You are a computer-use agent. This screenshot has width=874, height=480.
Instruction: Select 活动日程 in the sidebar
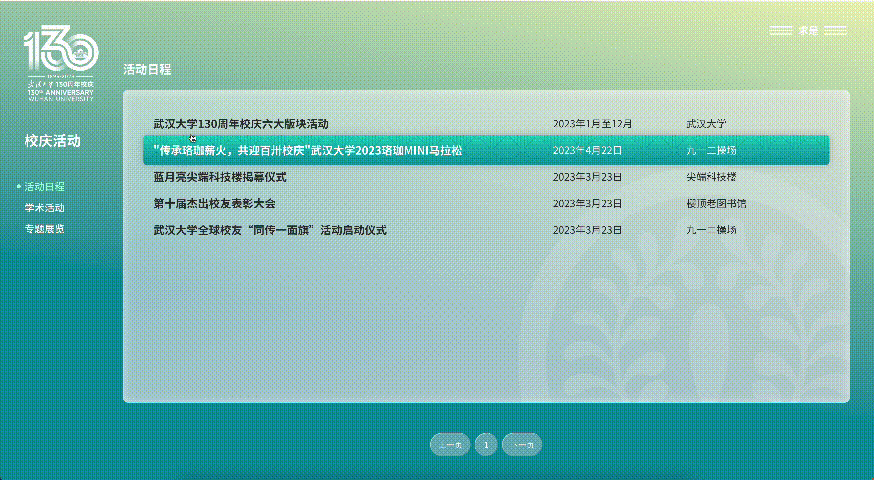[45, 187]
